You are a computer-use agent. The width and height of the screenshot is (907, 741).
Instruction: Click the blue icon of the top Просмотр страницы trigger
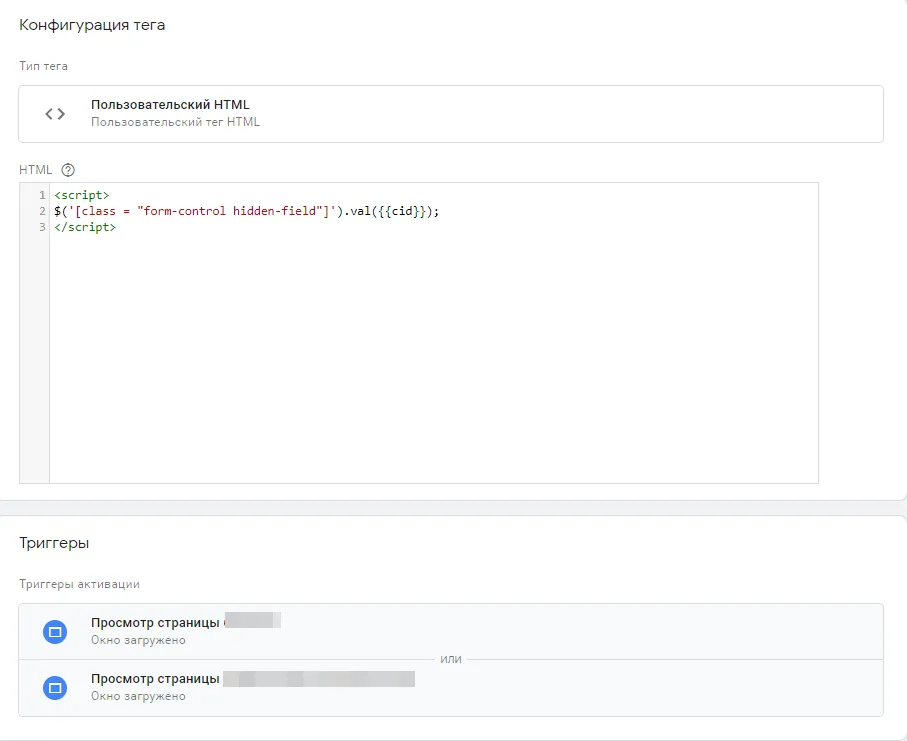[56, 632]
